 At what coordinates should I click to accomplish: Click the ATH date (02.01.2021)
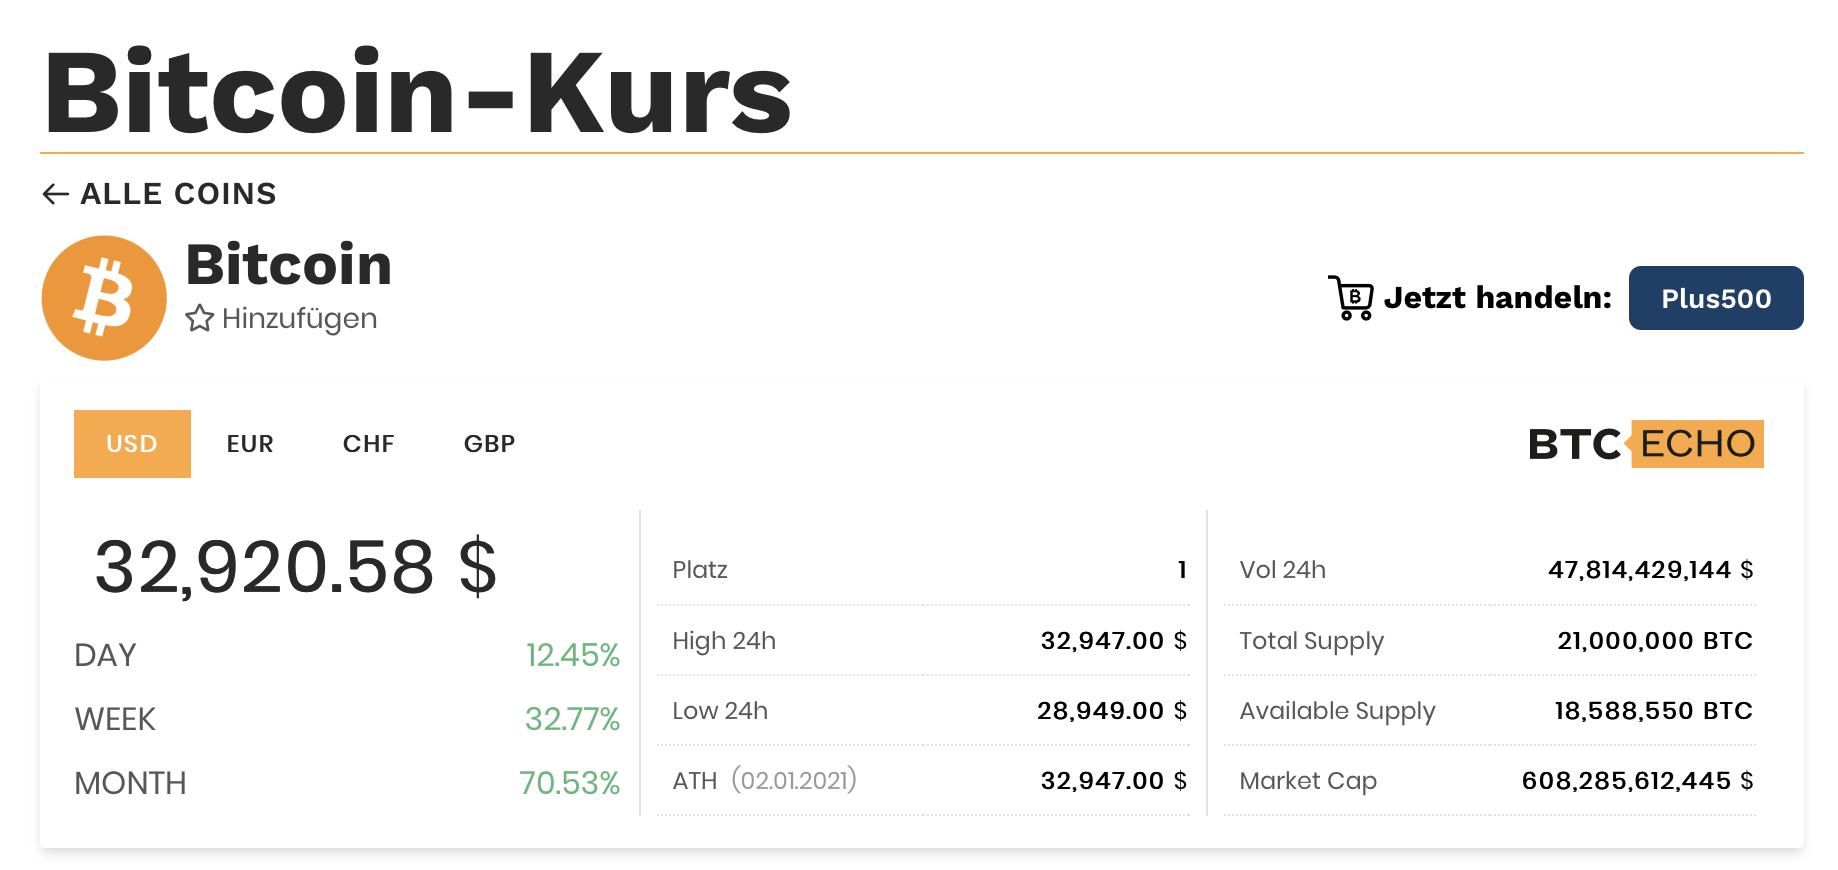[794, 781]
